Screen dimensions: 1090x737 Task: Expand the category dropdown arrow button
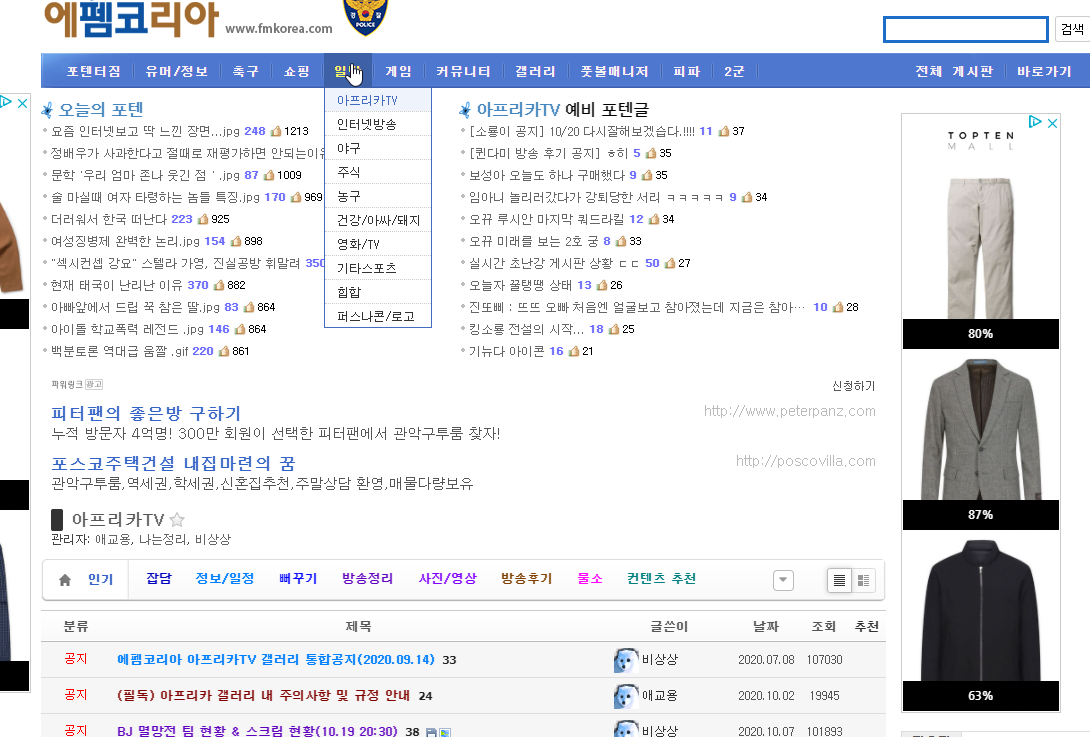point(783,580)
